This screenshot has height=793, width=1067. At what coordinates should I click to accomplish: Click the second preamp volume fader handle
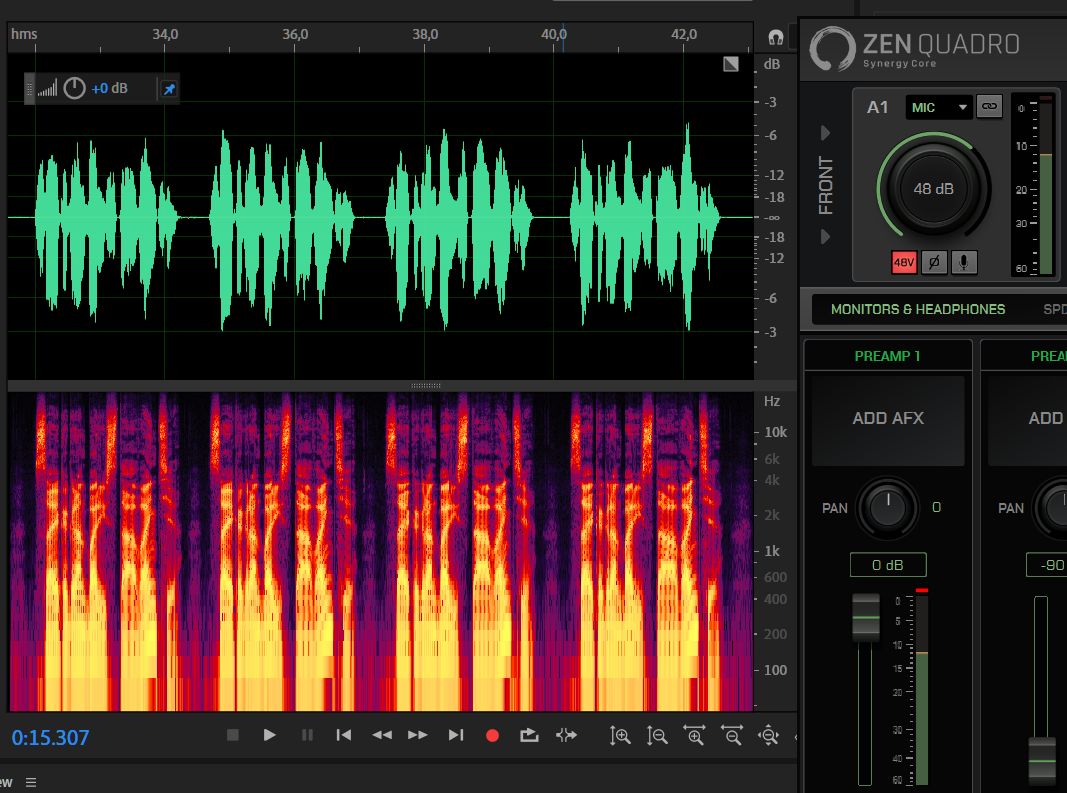click(x=1042, y=760)
